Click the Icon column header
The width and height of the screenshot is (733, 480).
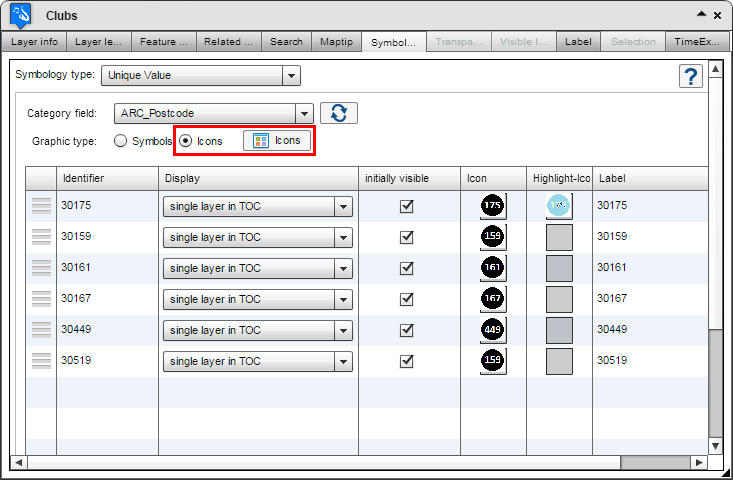click(494, 178)
